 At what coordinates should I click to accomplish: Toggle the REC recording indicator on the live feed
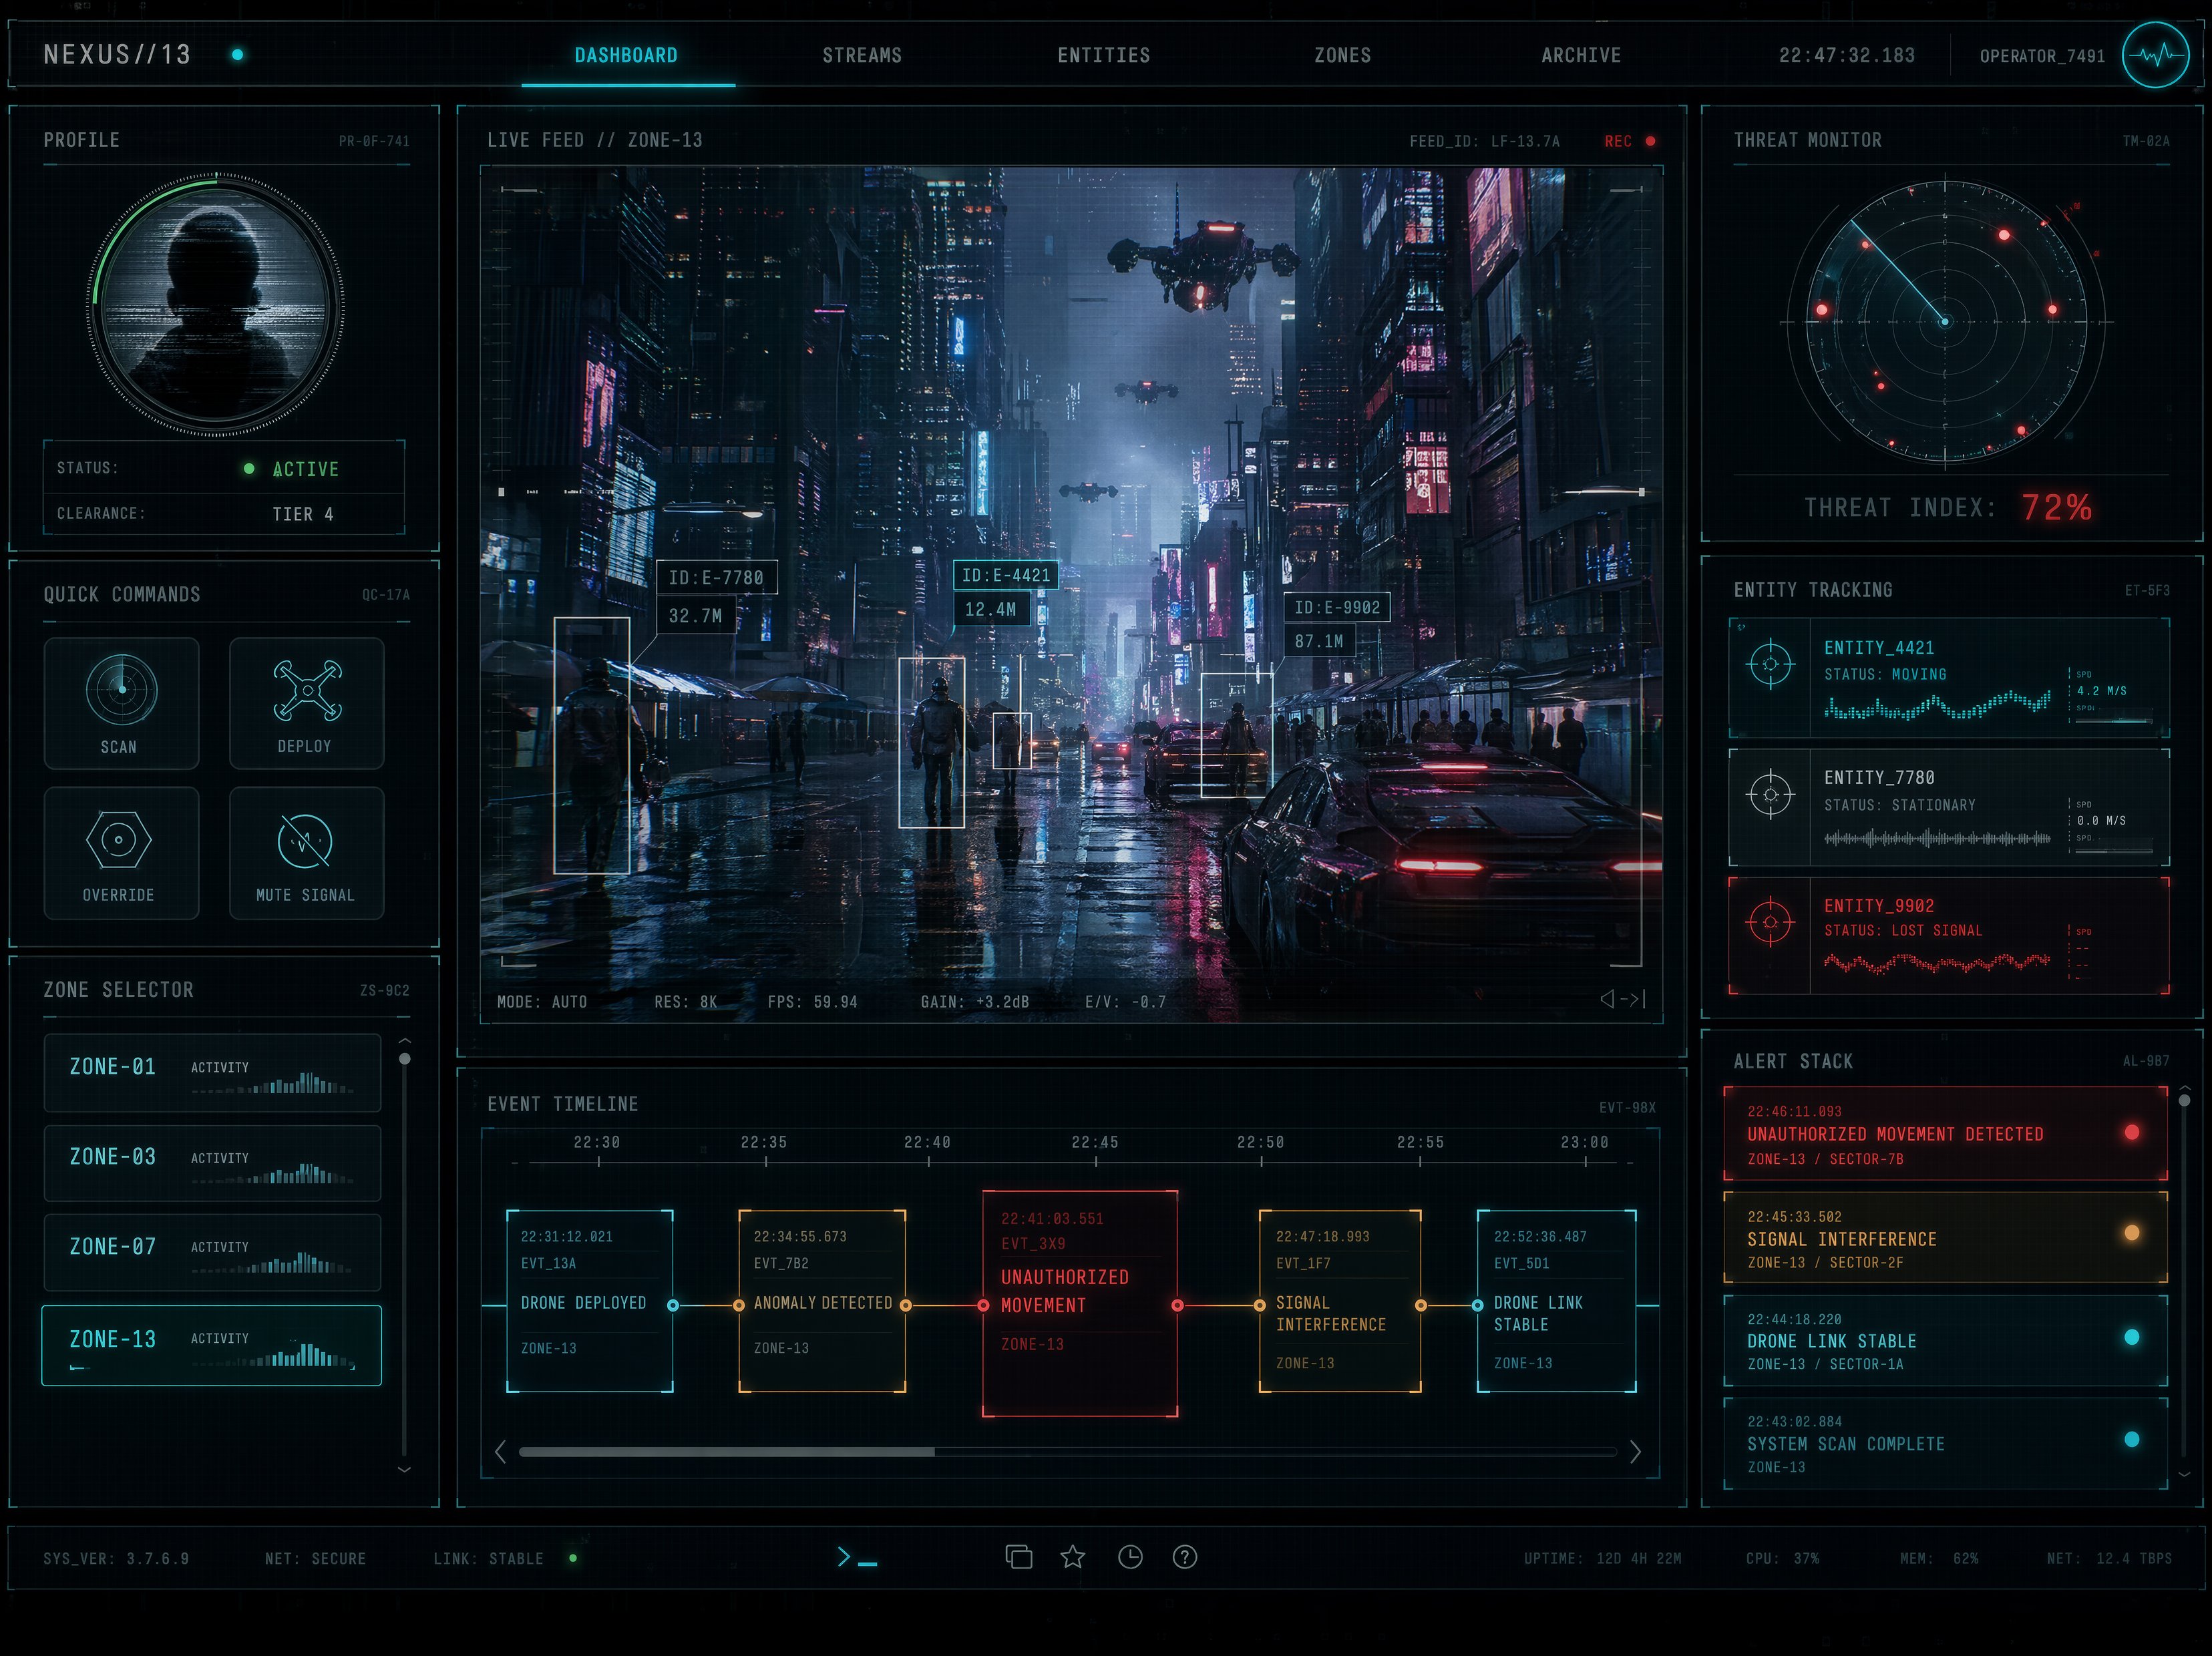1646,141
